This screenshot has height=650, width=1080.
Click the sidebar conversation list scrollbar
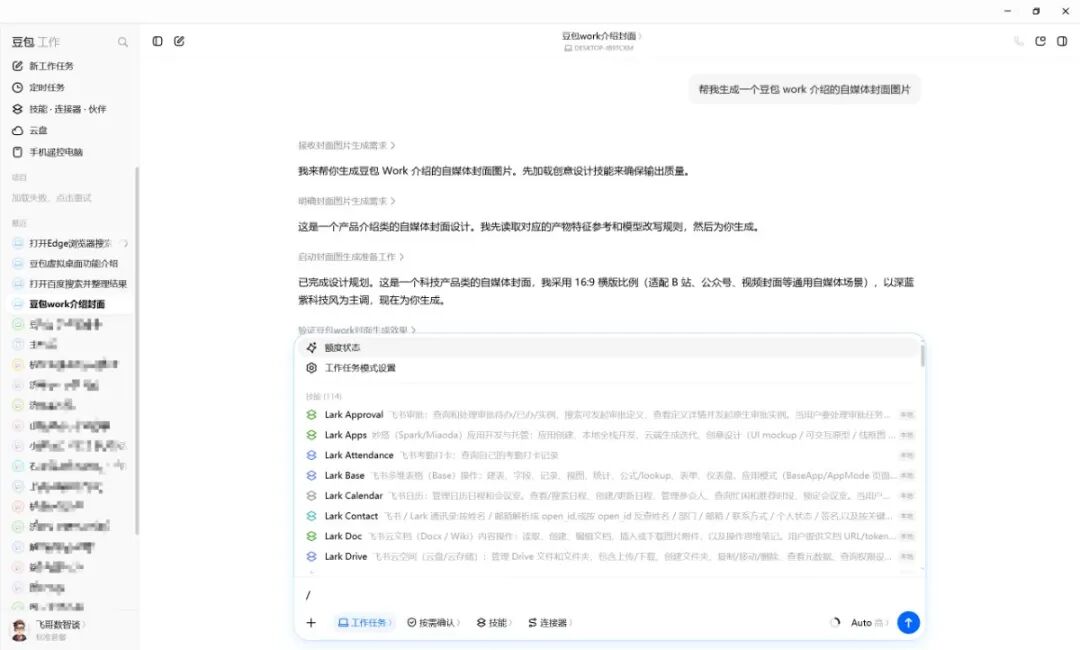(136, 351)
